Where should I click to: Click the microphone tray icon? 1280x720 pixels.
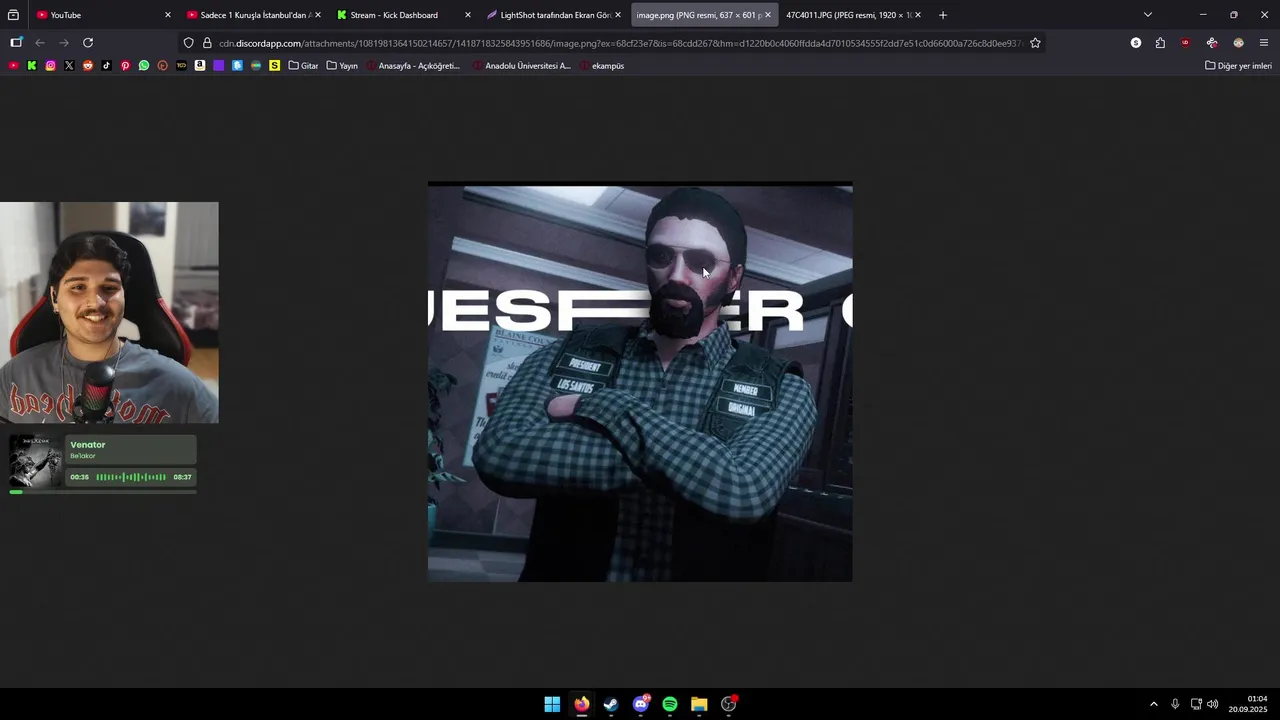[1175, 704]
